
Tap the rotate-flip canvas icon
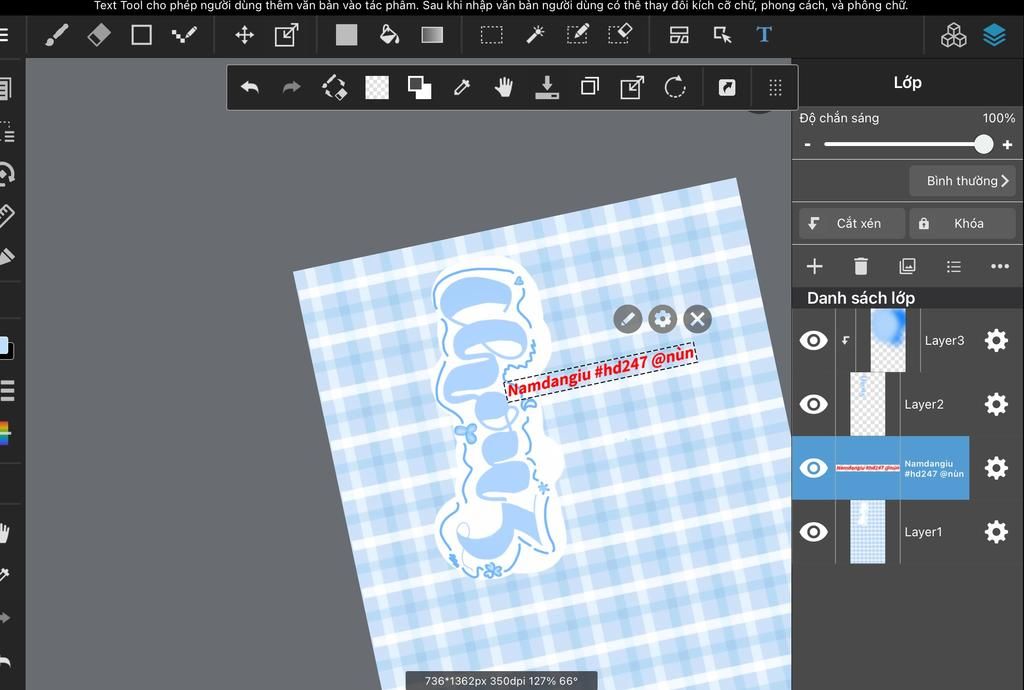pyautogui.click(x=334, y=87)
